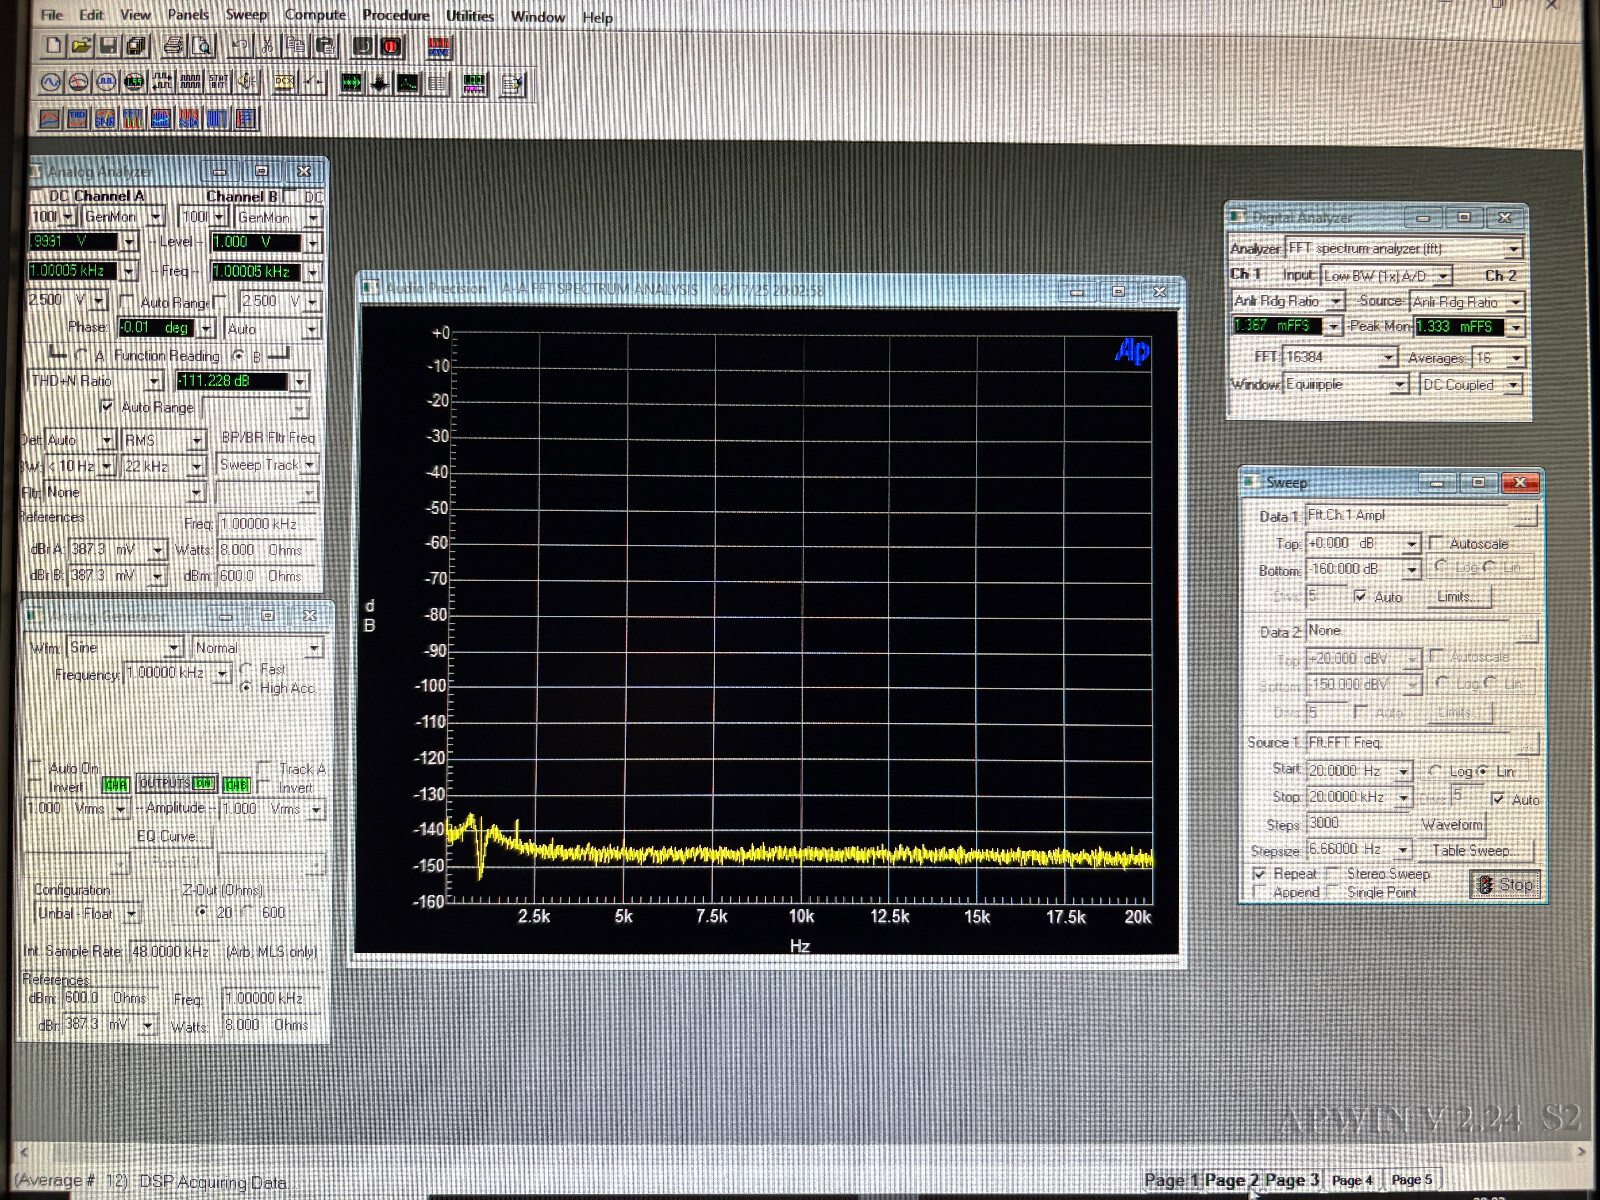Toggle the Repeat checkbox in Sweep panel
This screenshot has height=1200, width=1600.
(x=1259, y=874)
